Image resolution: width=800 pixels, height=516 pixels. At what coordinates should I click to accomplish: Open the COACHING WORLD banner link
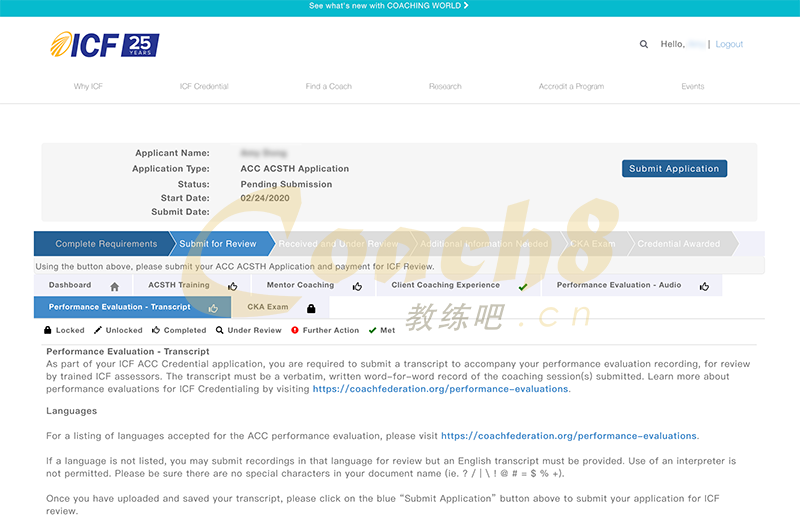[x=389, y=6]
